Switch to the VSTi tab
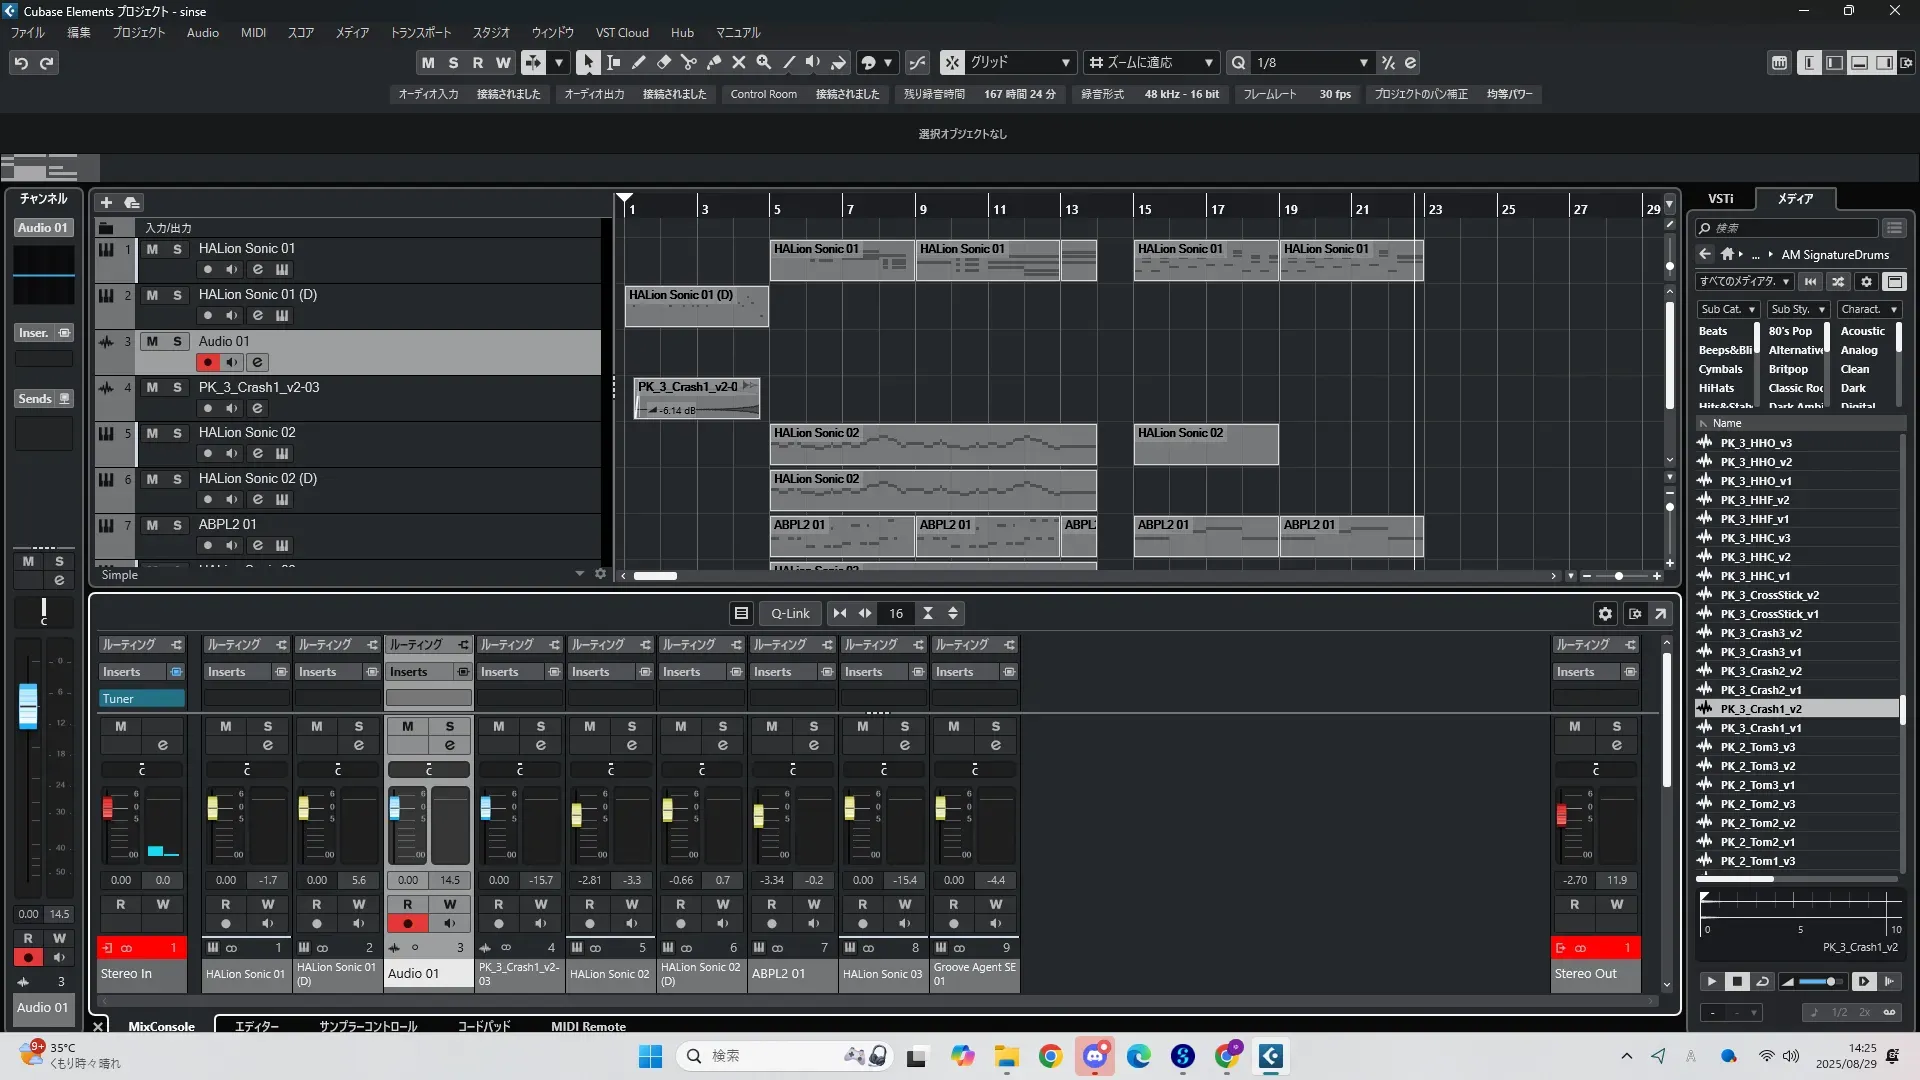This screenshot has height=1080, width=1920. coord(1720,198)
